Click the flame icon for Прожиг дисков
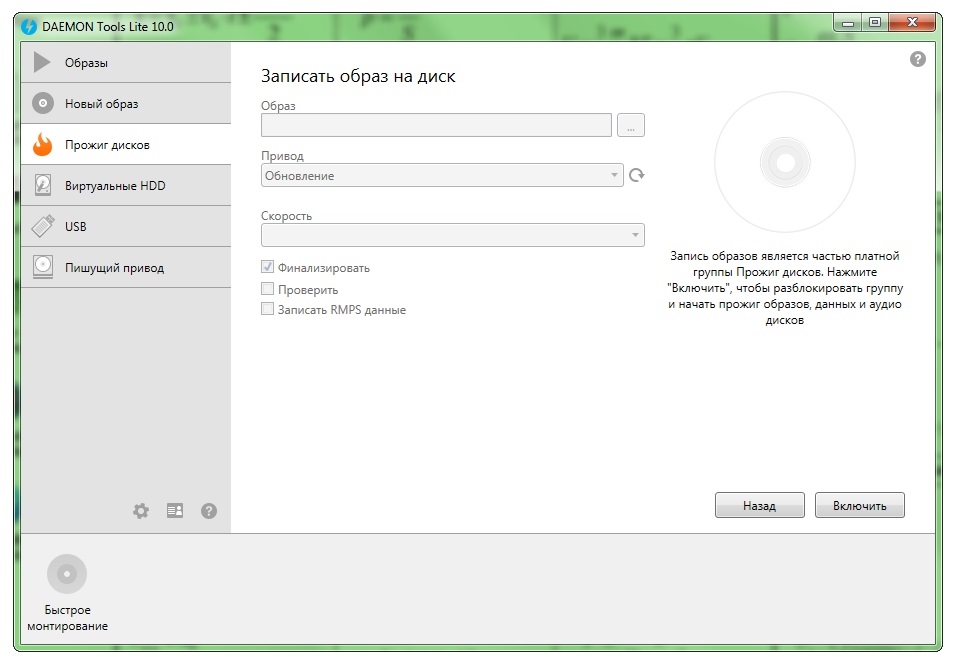This screenshot has width=960, height=671. tap(42, 145)
